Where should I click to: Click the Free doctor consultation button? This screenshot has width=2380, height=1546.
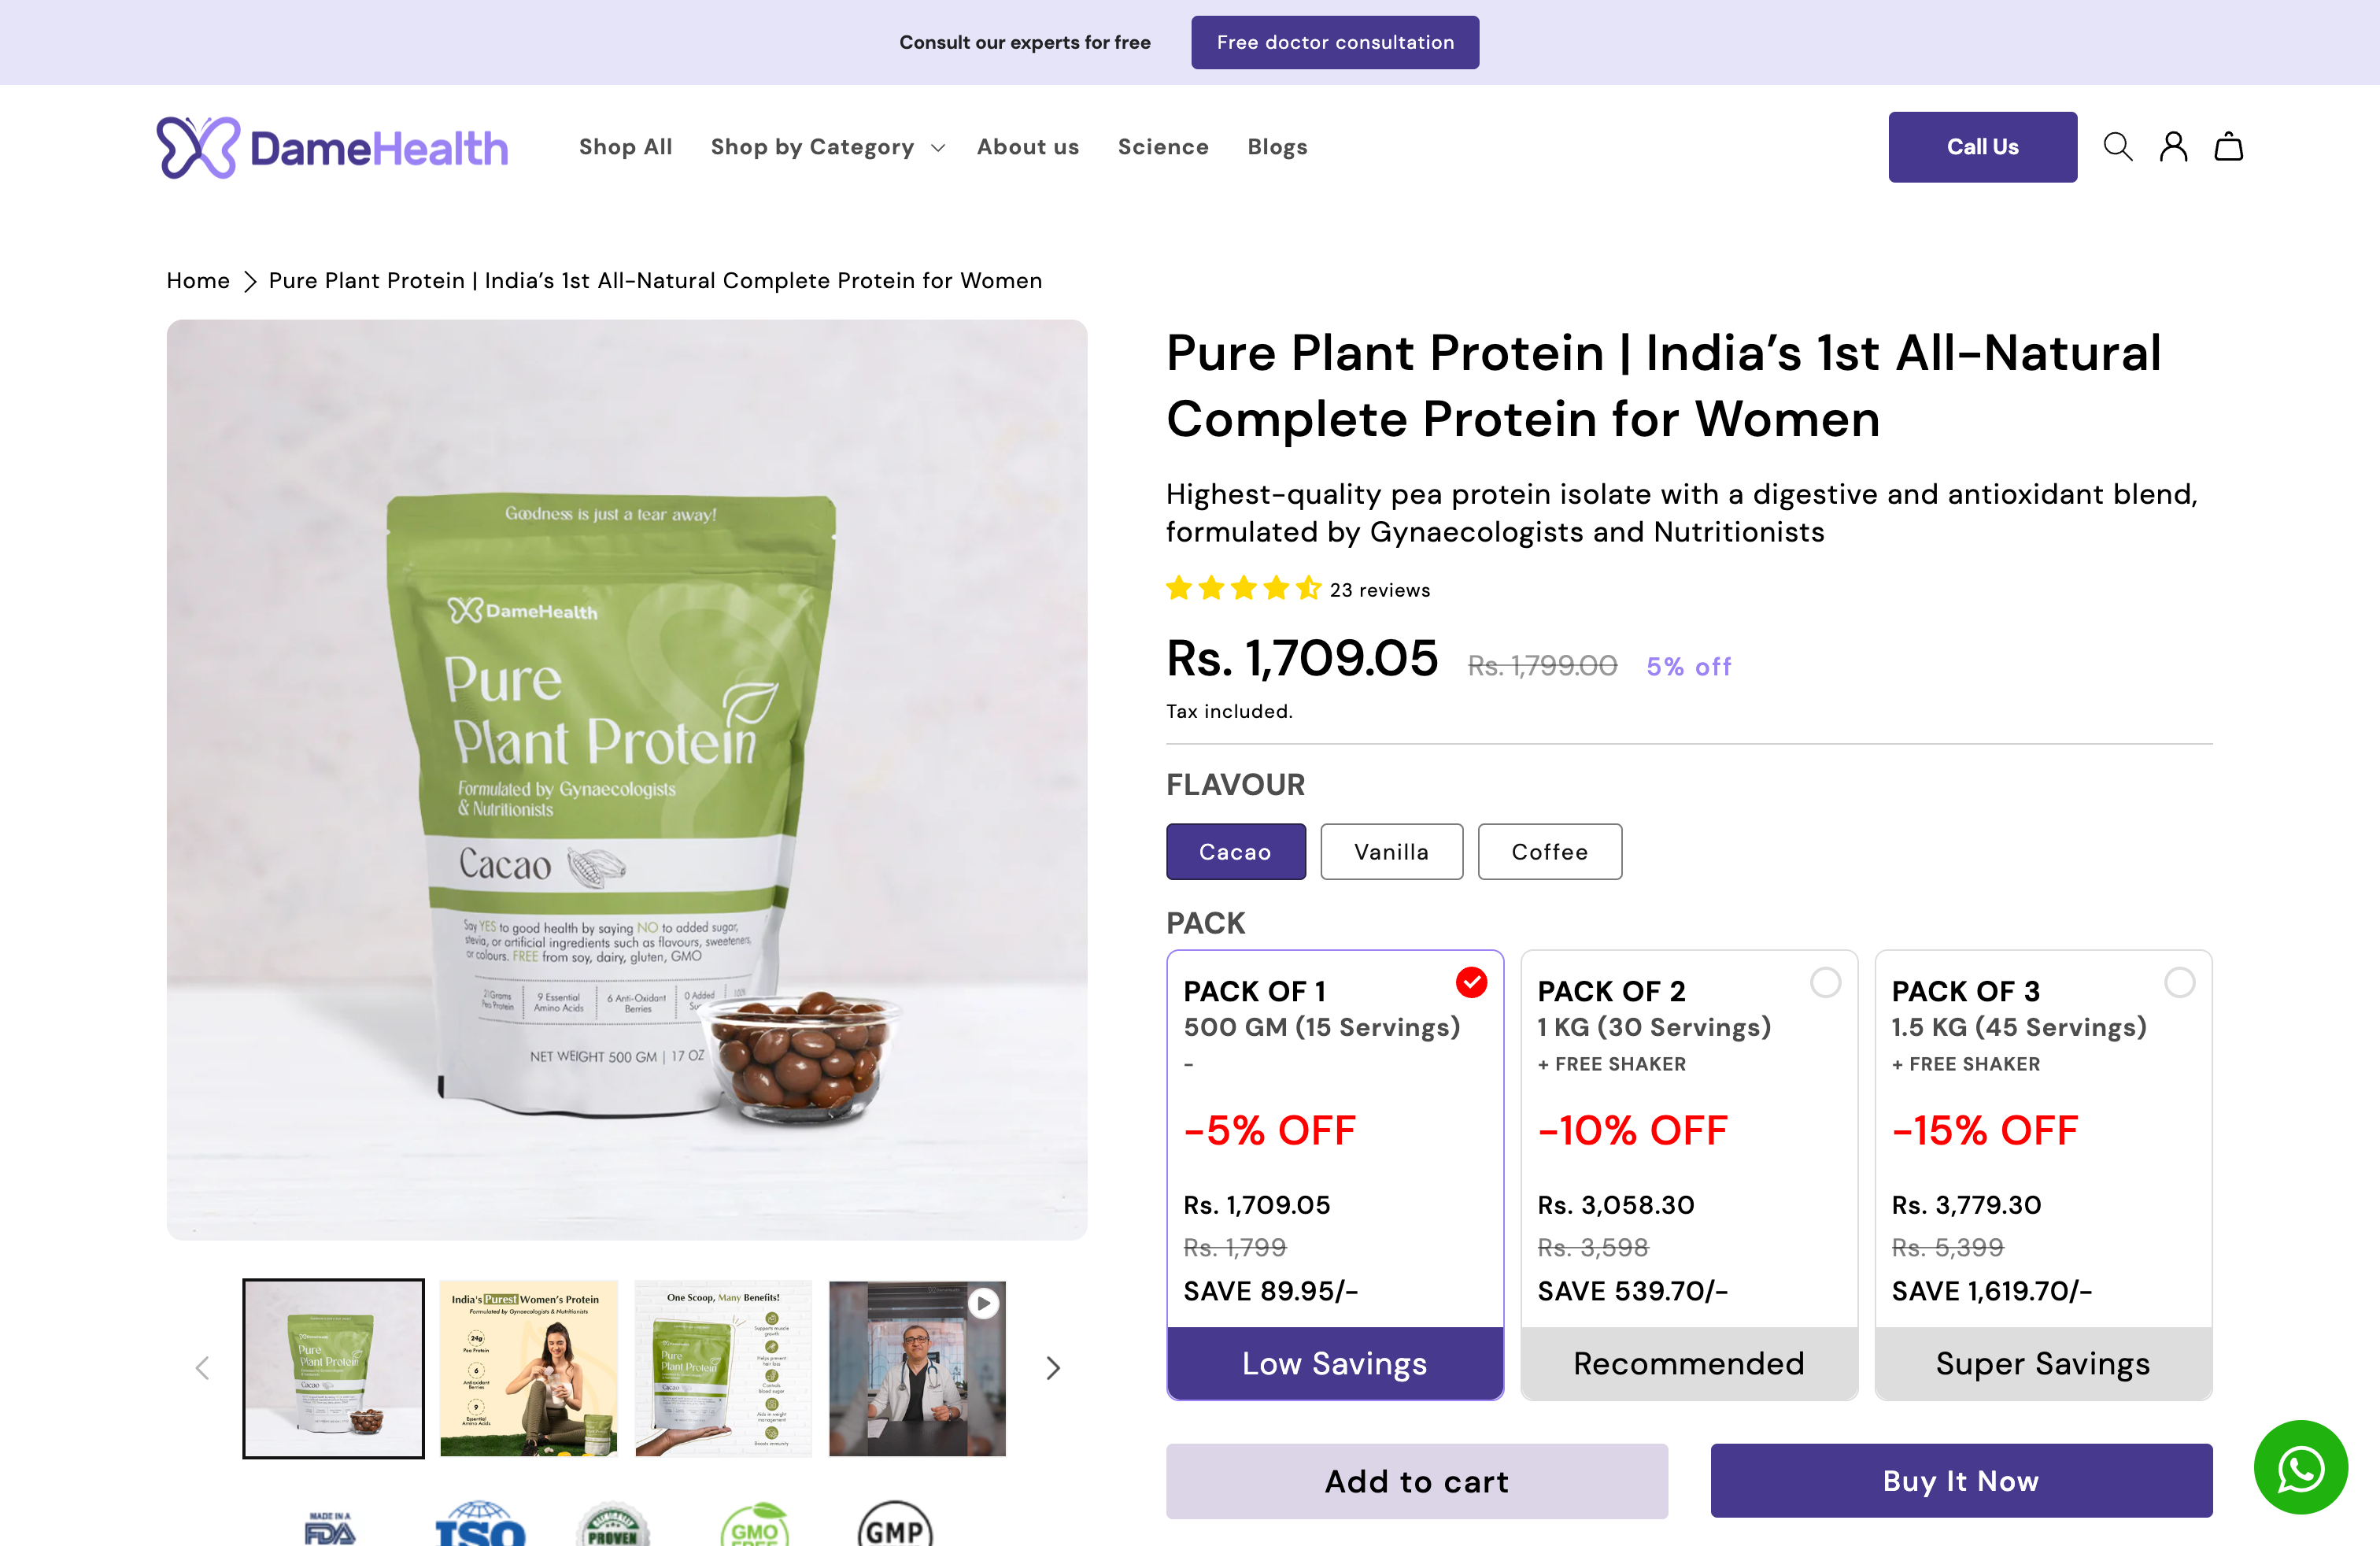click(1335, 42)
